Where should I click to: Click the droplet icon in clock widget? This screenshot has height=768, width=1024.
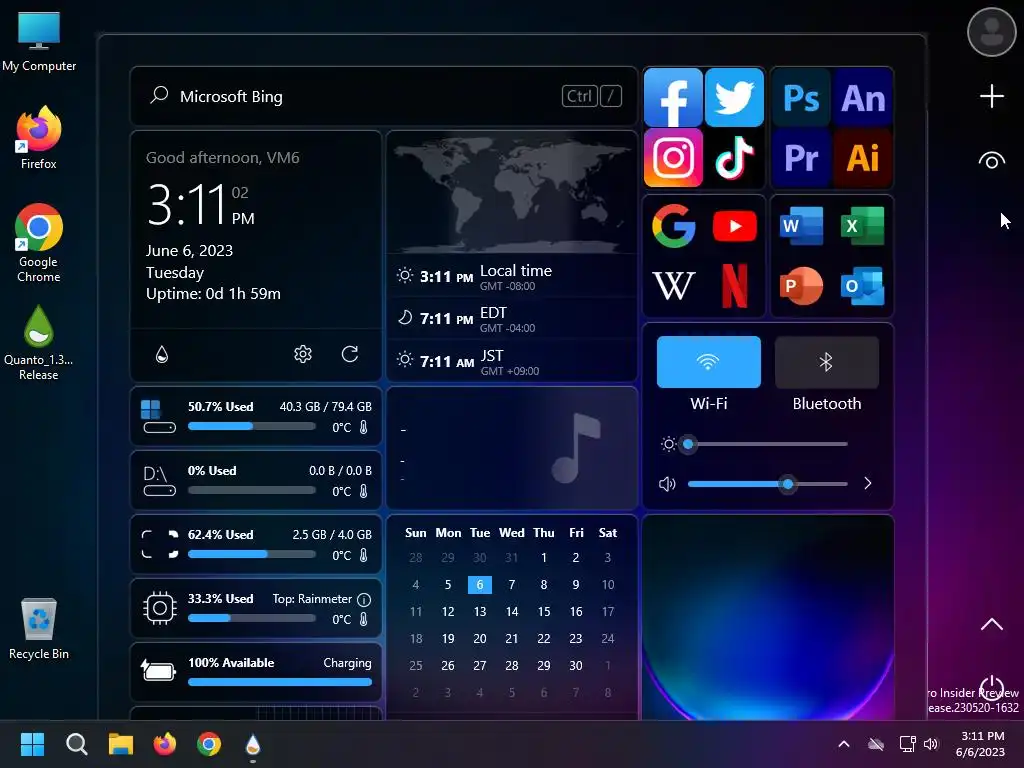tap(162, 354)
